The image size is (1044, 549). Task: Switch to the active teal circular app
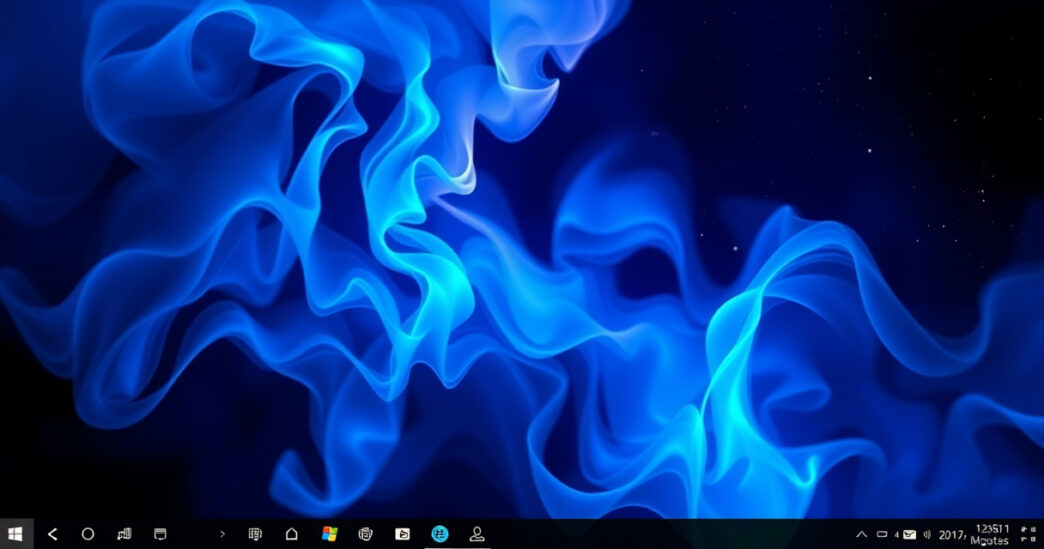click(440, 534)
